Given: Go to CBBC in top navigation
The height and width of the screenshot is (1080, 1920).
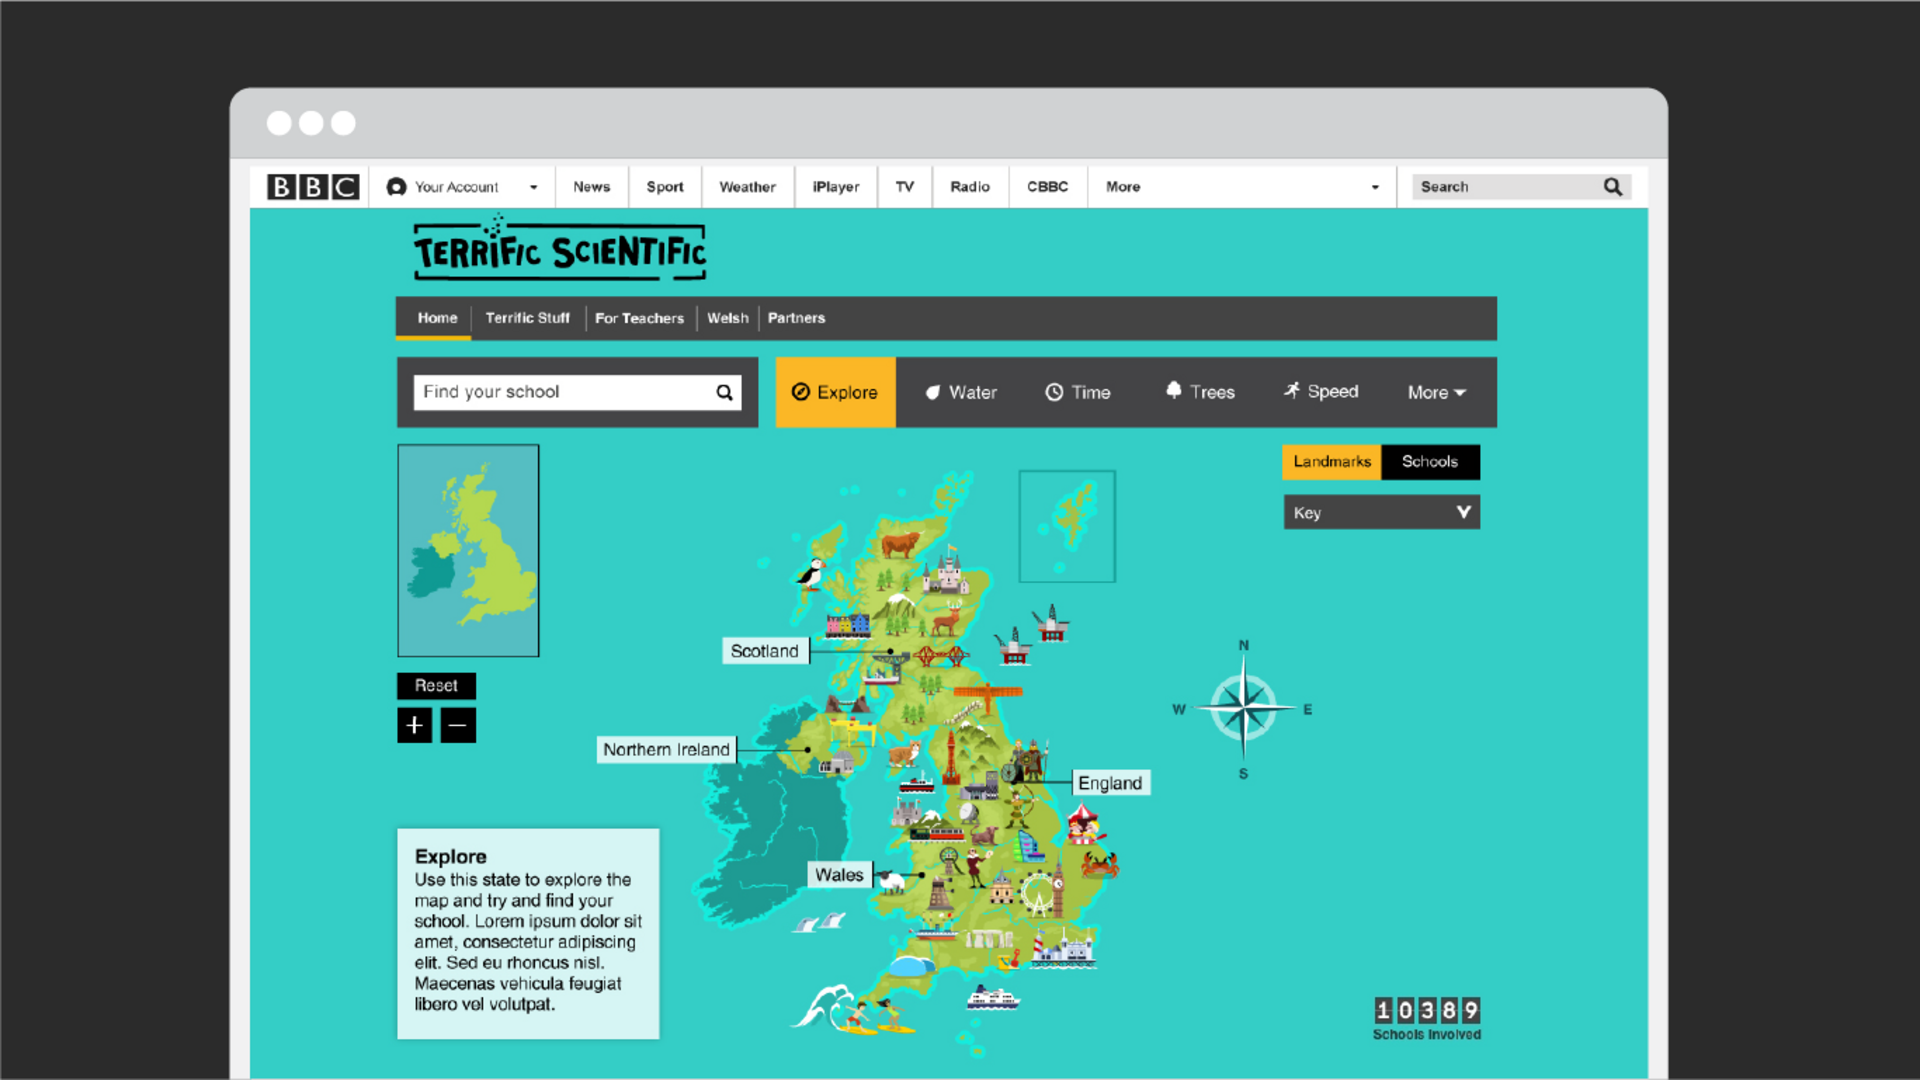Looking at the screenshot, I should (x=1047, y=187).
